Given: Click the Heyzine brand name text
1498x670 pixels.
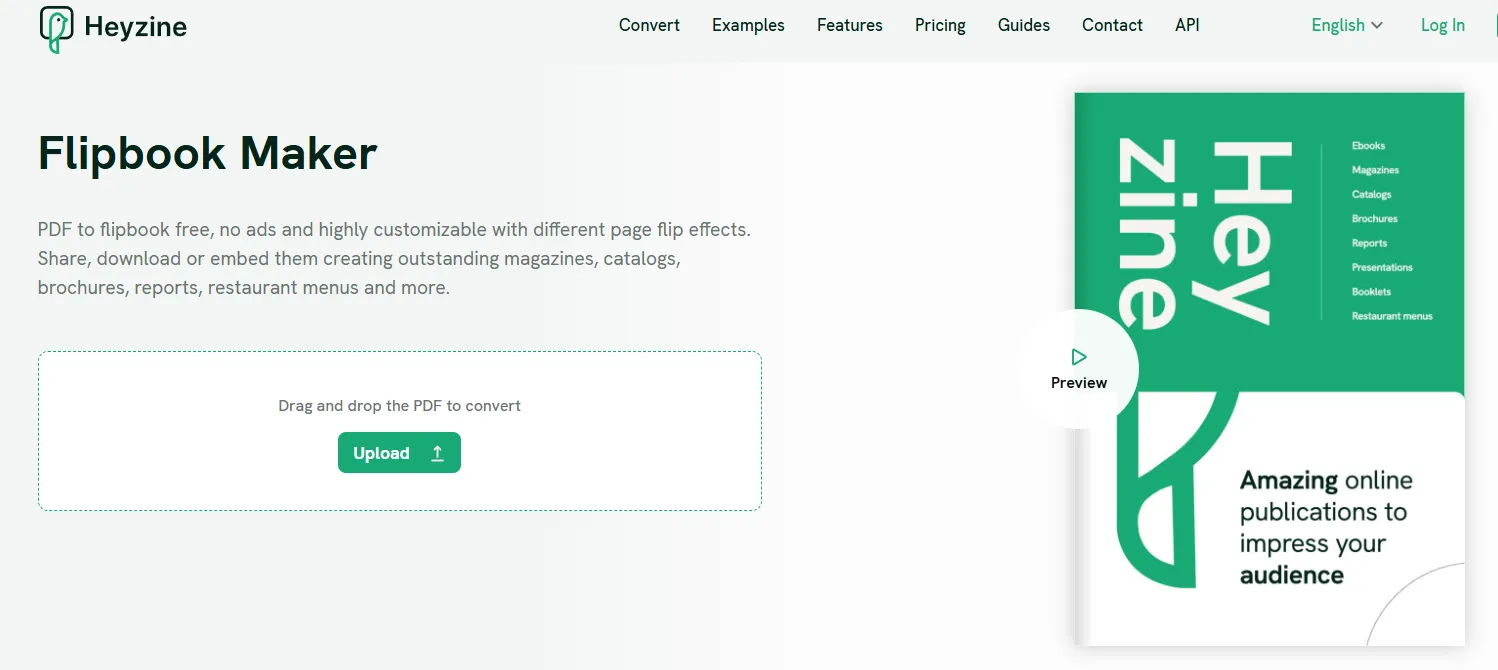Looking at the screenshot, I should click(135, 27).
